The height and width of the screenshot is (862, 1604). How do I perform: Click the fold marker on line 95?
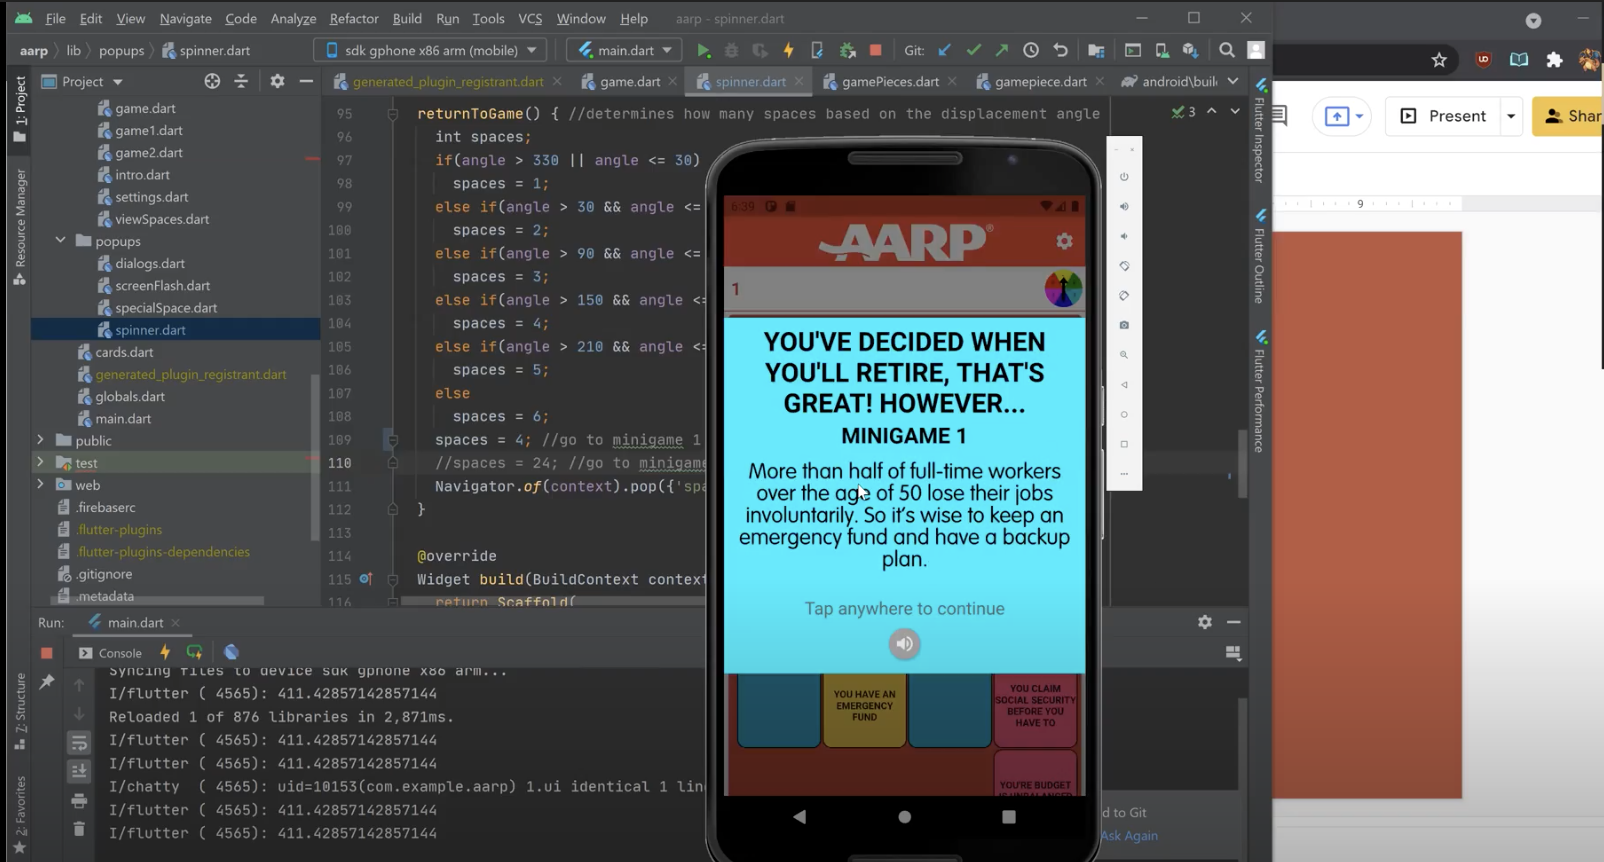pos(393,114)
